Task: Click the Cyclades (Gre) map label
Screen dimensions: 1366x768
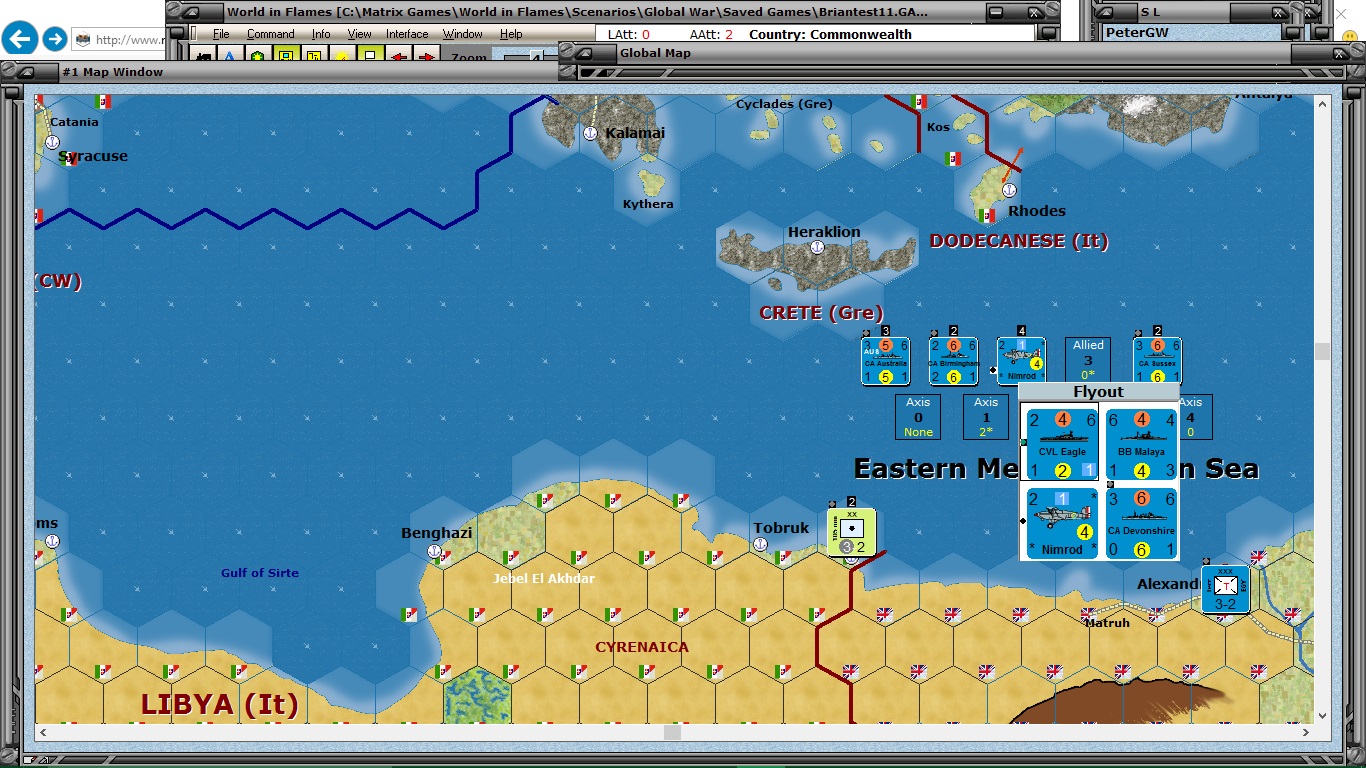Action: 784,104
